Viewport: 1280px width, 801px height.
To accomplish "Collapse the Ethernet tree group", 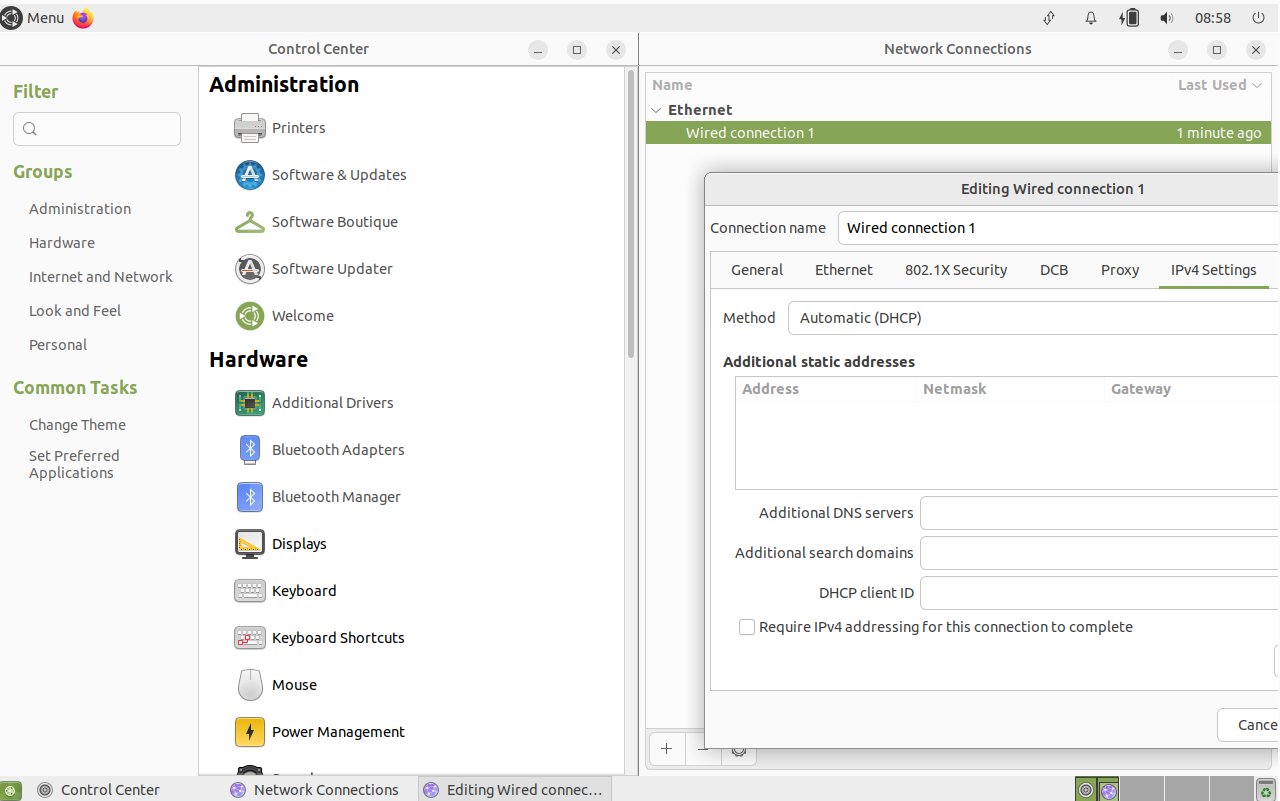I will coord(656,110).
